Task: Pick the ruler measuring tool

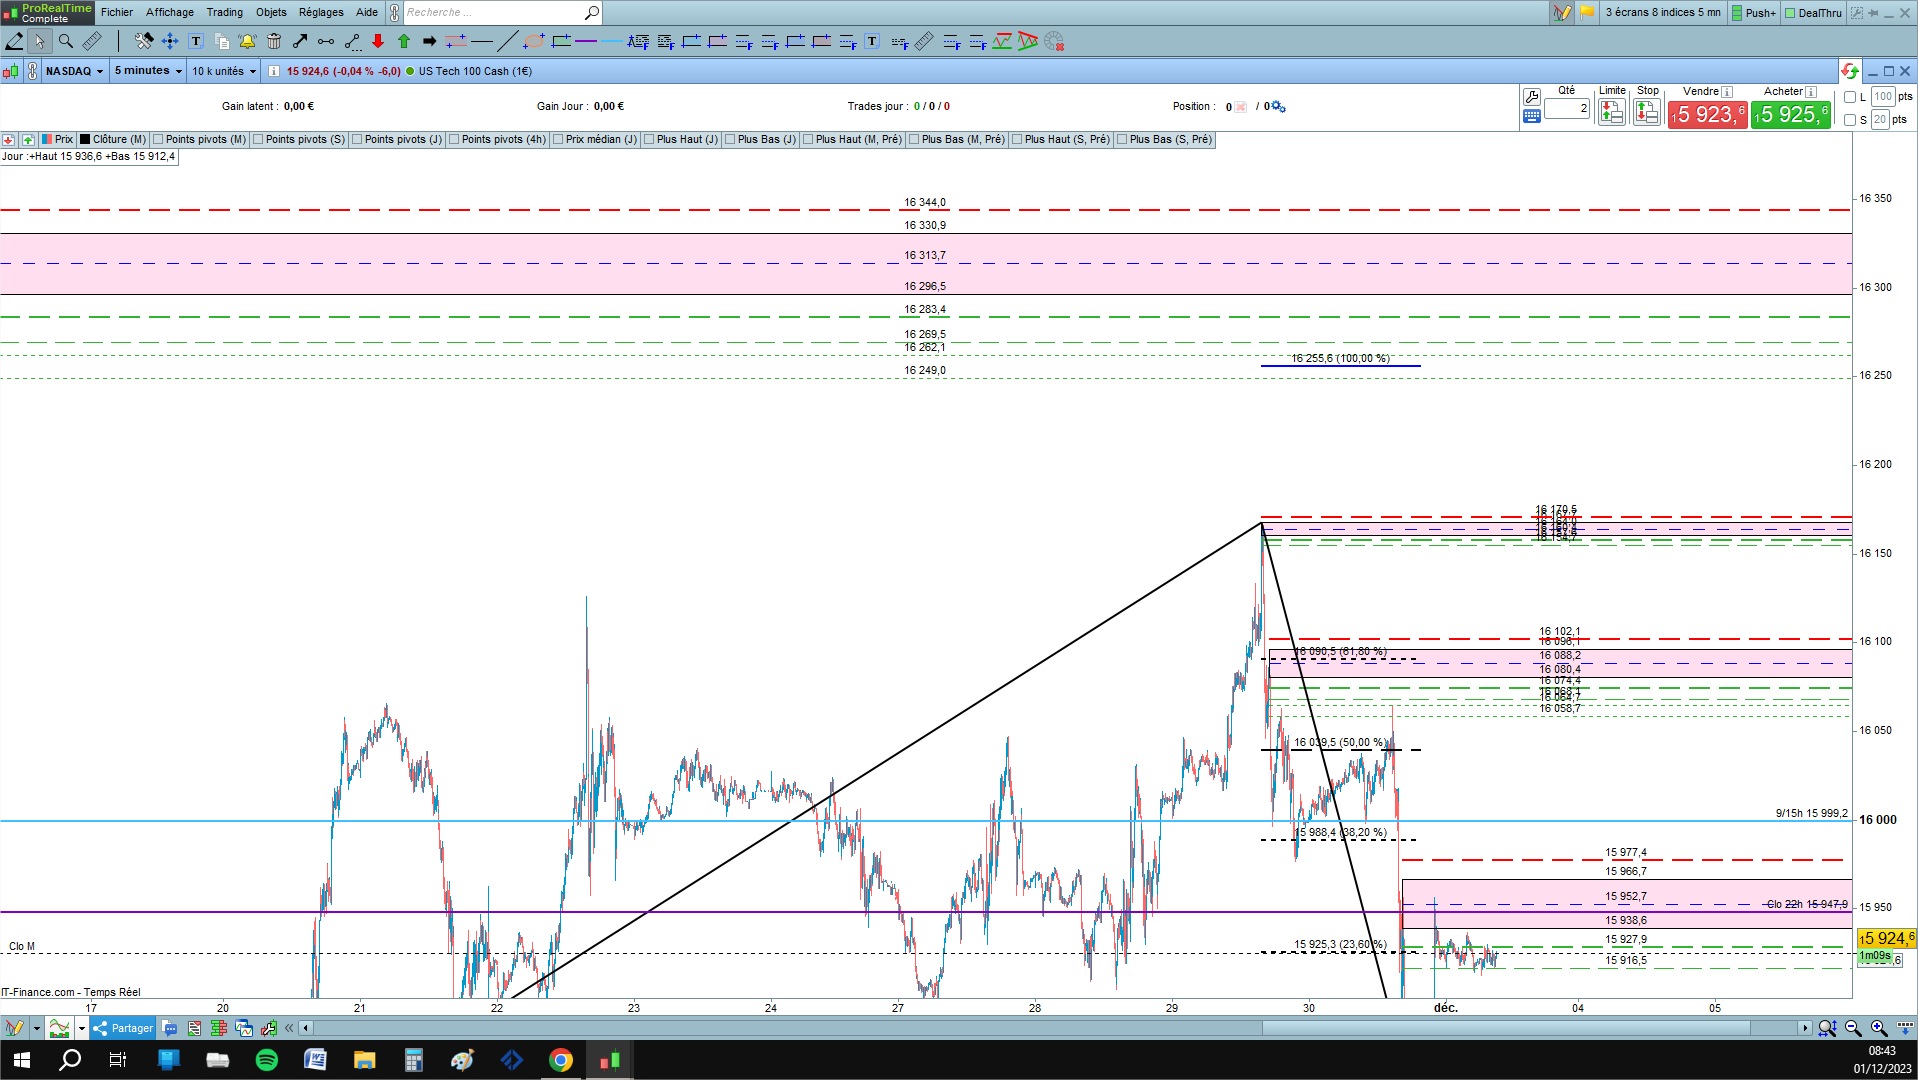Action: 92,41
